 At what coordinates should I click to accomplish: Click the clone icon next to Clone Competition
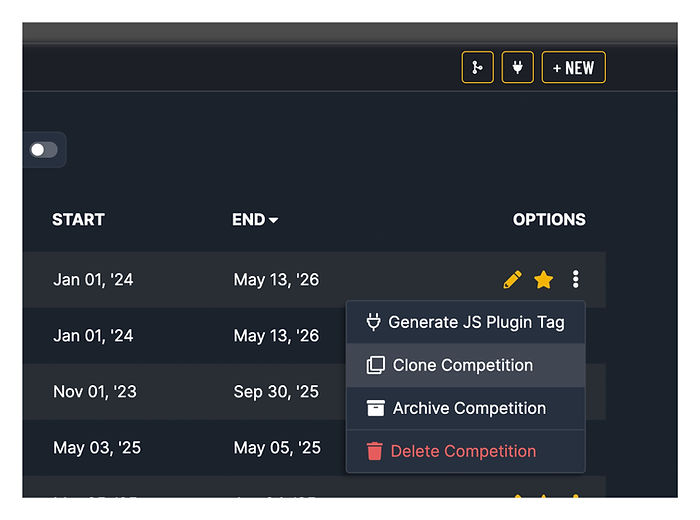[x=375, y=365]
